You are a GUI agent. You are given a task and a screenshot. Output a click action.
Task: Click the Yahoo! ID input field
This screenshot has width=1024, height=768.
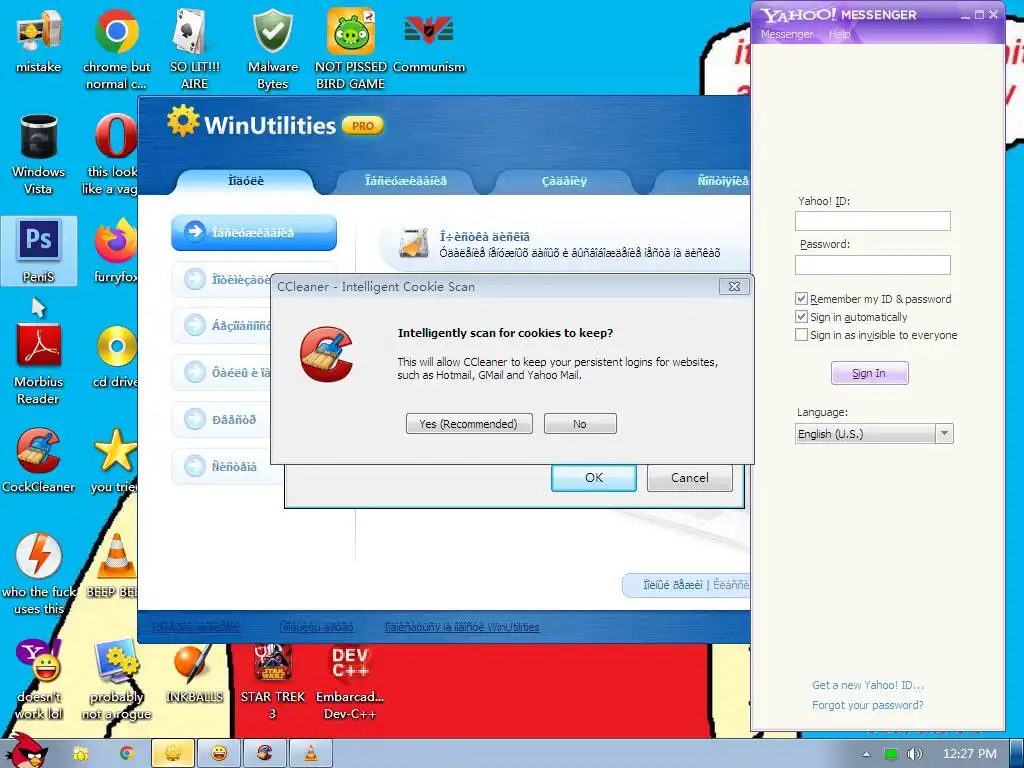[x=872, y=221]
